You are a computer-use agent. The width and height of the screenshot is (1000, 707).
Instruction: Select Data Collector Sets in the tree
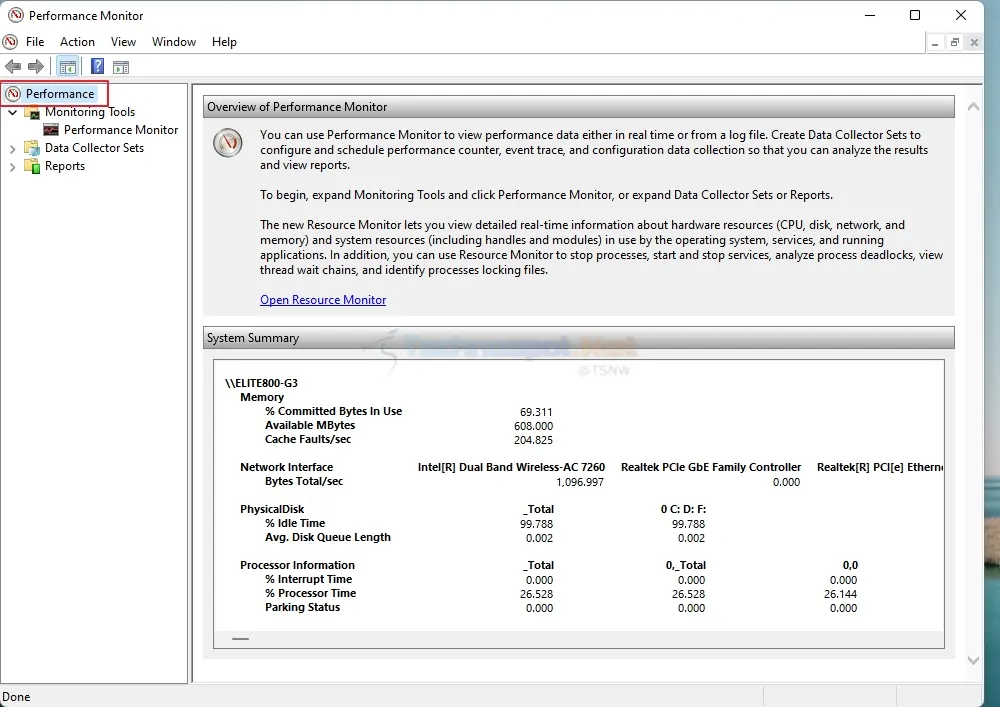(x=94, y=148)
